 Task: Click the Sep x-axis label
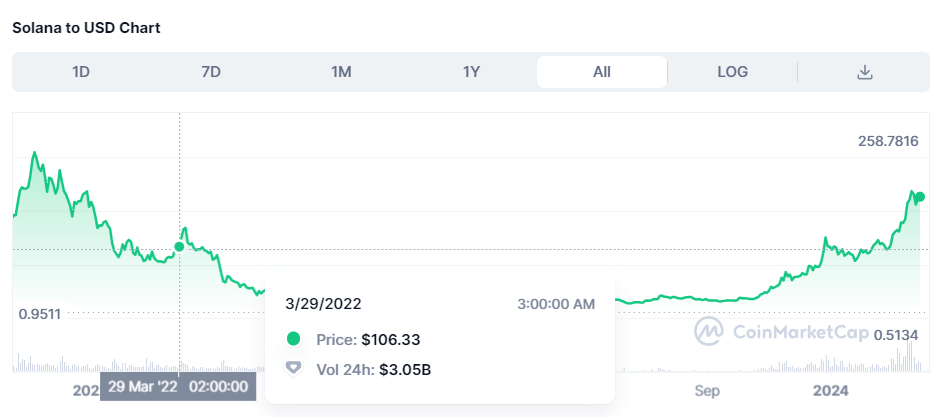point(707,391)
